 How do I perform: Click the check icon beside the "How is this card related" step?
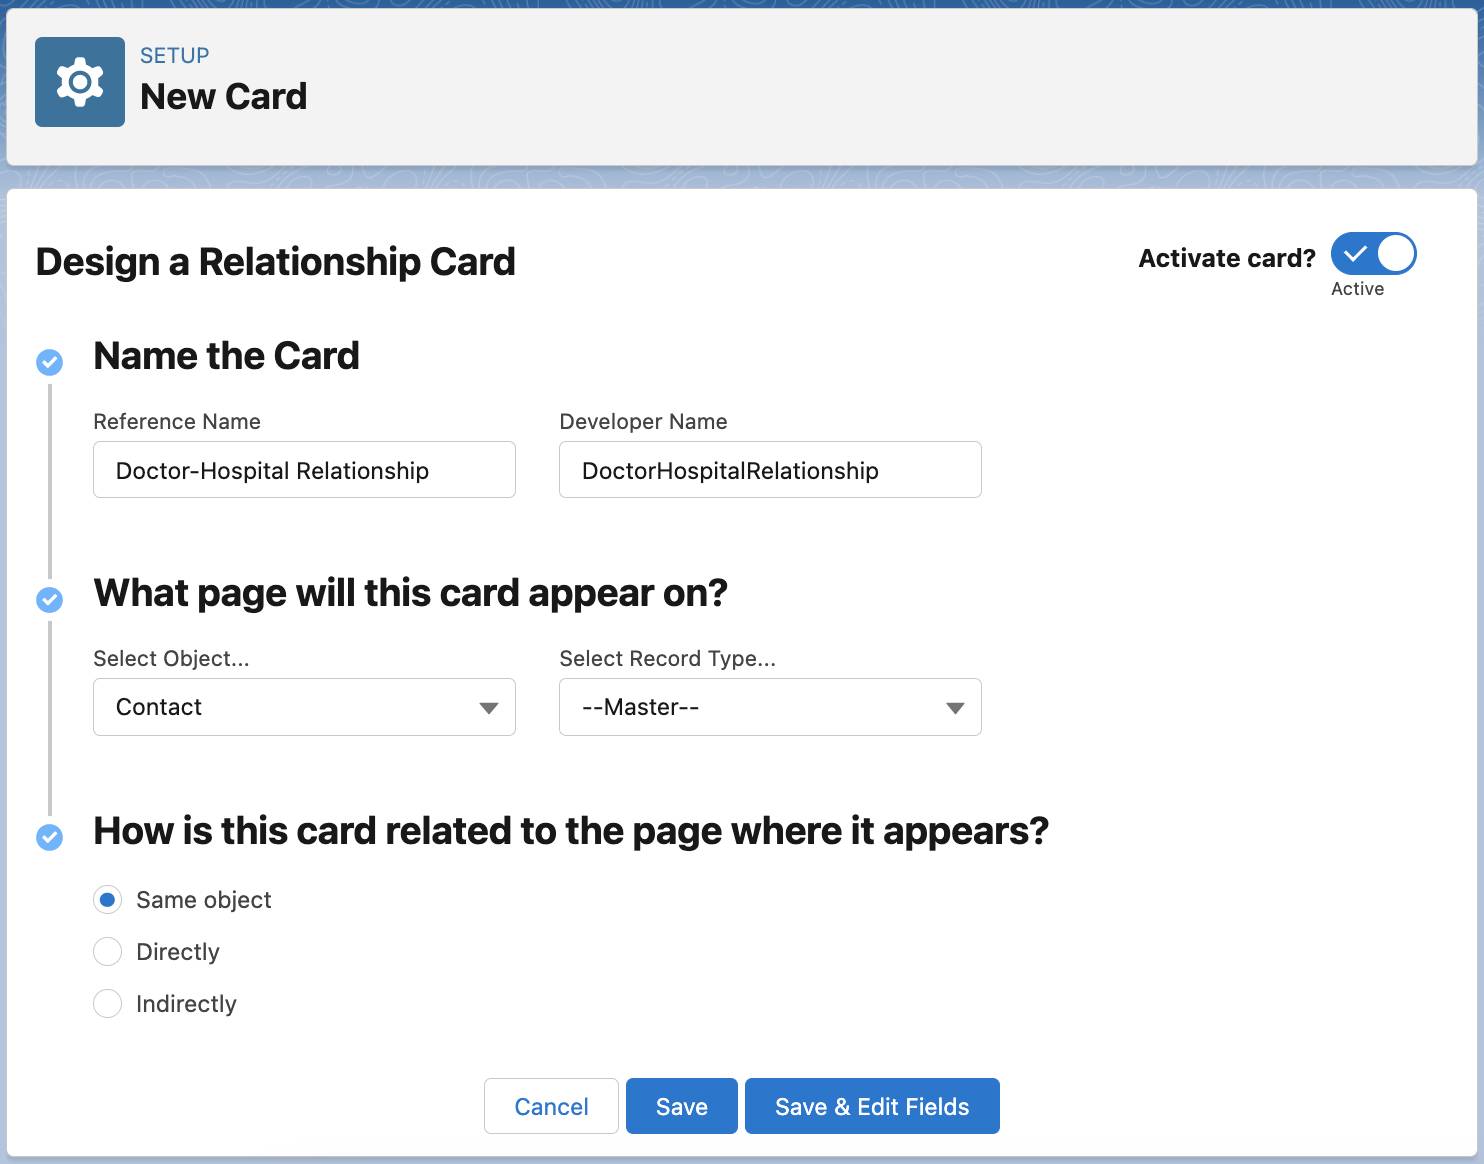point(47,836)
